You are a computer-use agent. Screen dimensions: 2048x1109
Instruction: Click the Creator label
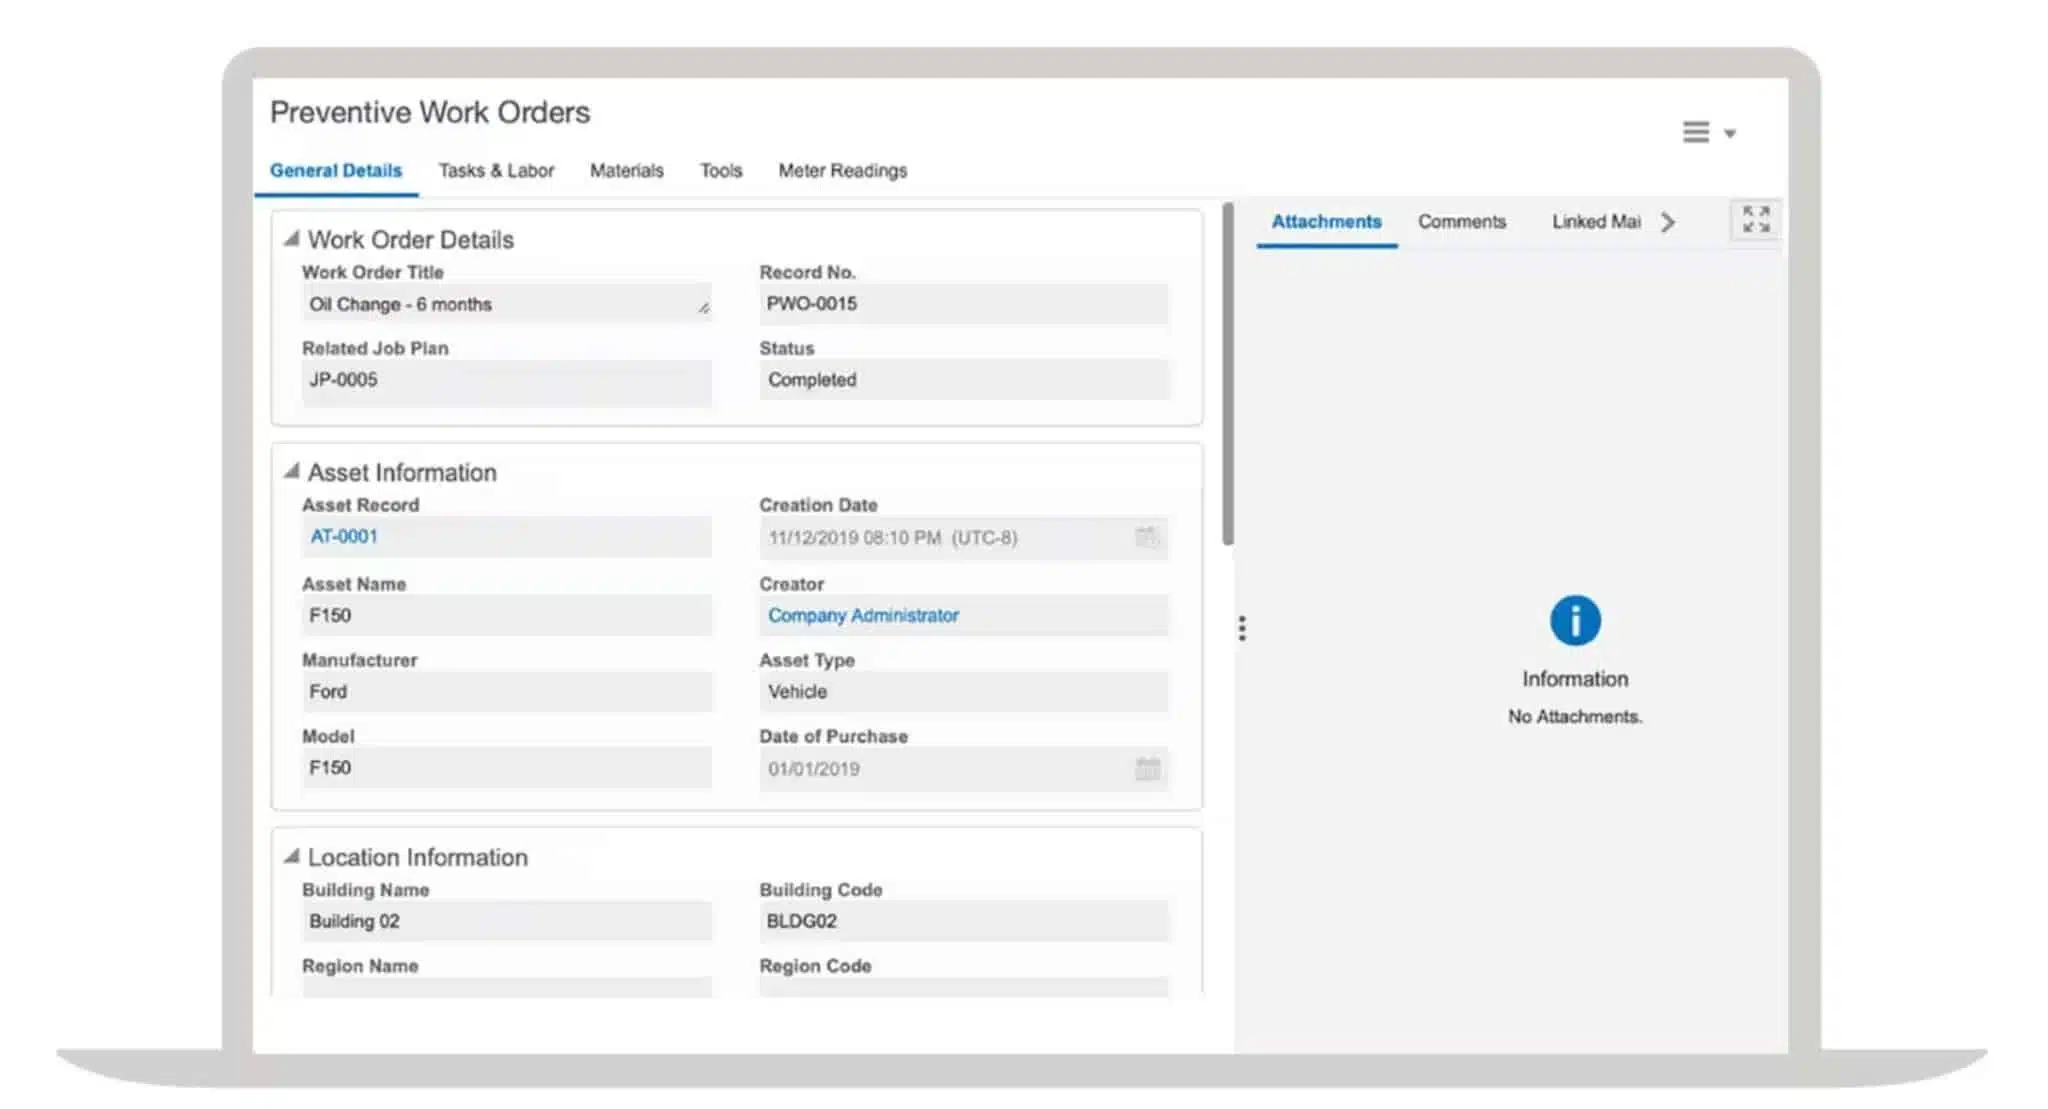[791, 584]
